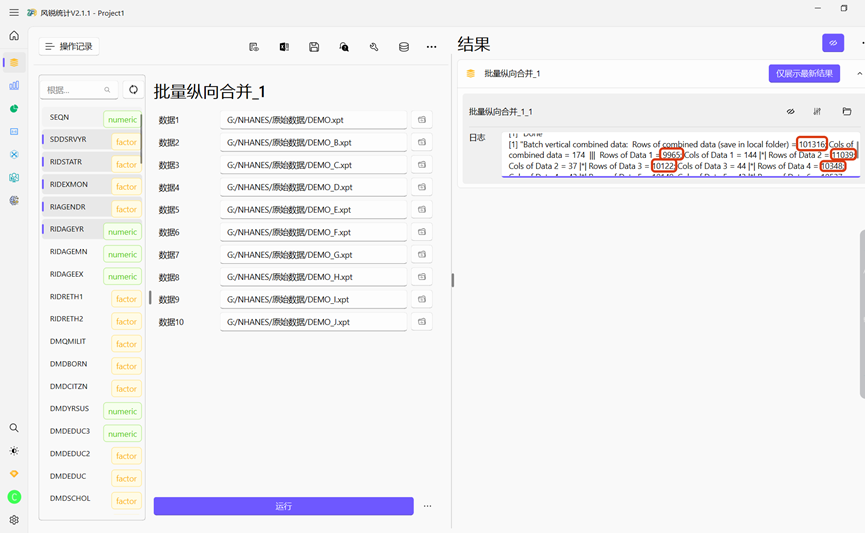Open the search icon in the lower sidebar

click(14, 428)
